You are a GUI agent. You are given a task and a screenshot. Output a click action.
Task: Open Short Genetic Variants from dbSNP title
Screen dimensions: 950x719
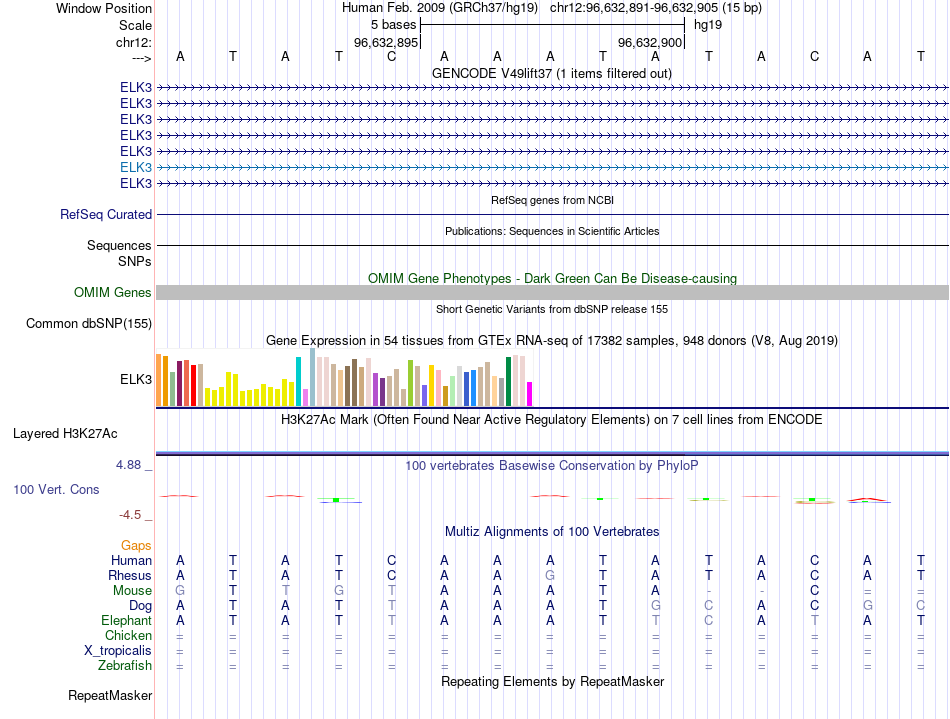(552, 309)
